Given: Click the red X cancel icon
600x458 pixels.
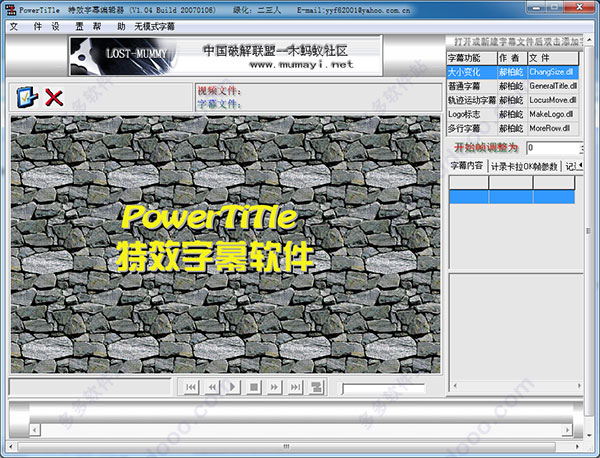Looking at the screenshot, I should click(54, 98).
